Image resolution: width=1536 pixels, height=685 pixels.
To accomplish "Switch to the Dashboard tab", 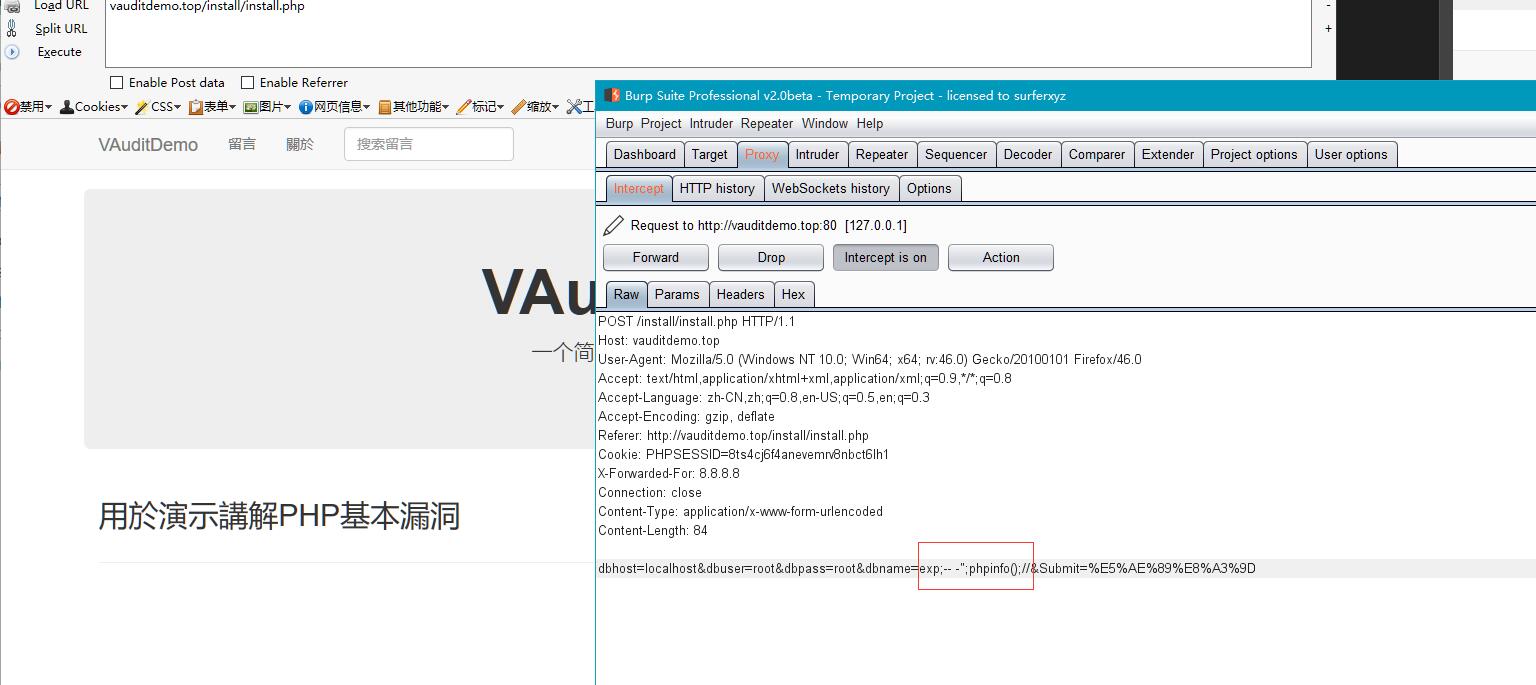I will pos(645,155).
